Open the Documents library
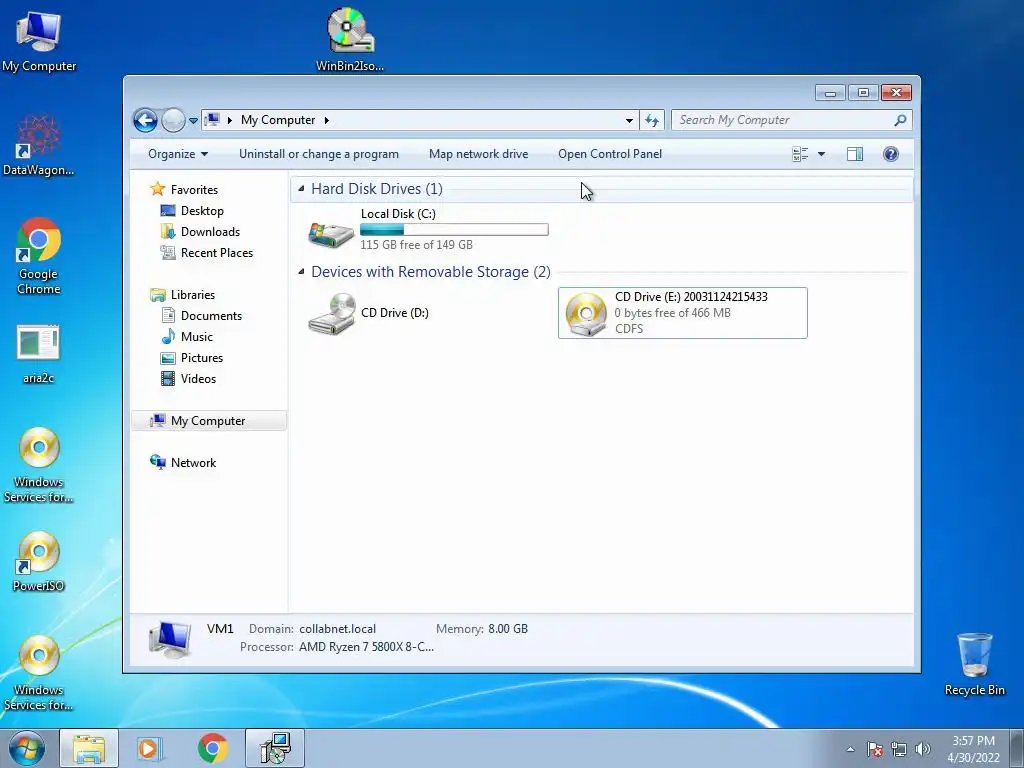 tap(211, 315)
